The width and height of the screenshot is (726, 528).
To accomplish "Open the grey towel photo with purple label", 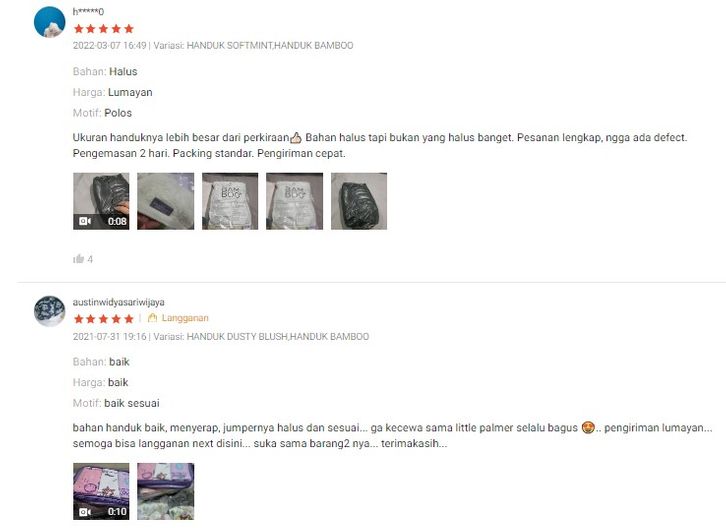I will coord(165,201).
